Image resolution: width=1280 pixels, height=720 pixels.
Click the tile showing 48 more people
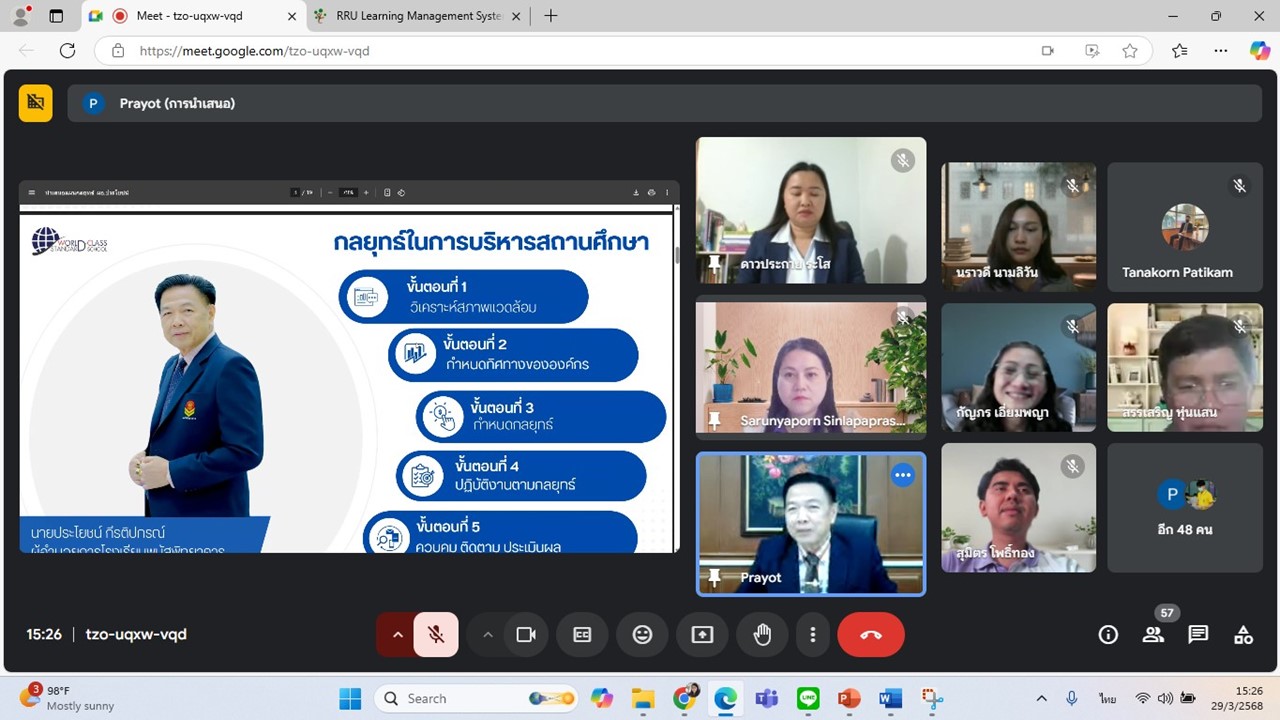coord(1185,507)
